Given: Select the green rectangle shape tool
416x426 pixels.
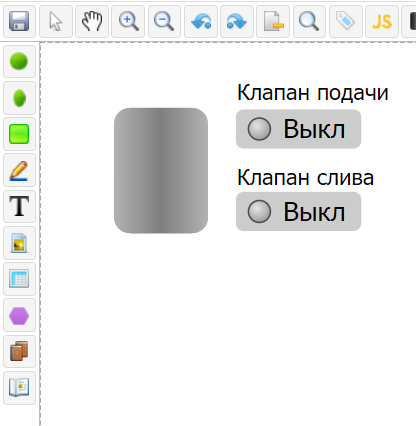Looking at the screenshot, I should point(19,134).
